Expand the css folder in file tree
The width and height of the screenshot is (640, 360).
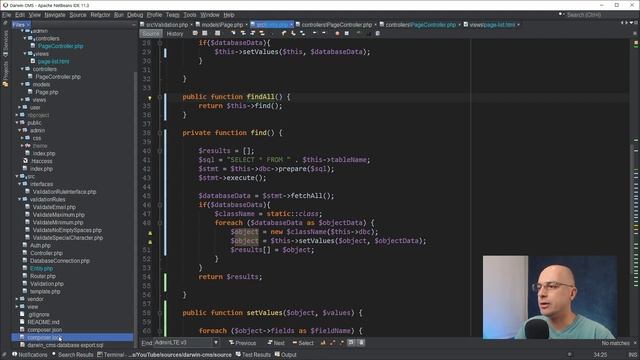coord(22,138)
